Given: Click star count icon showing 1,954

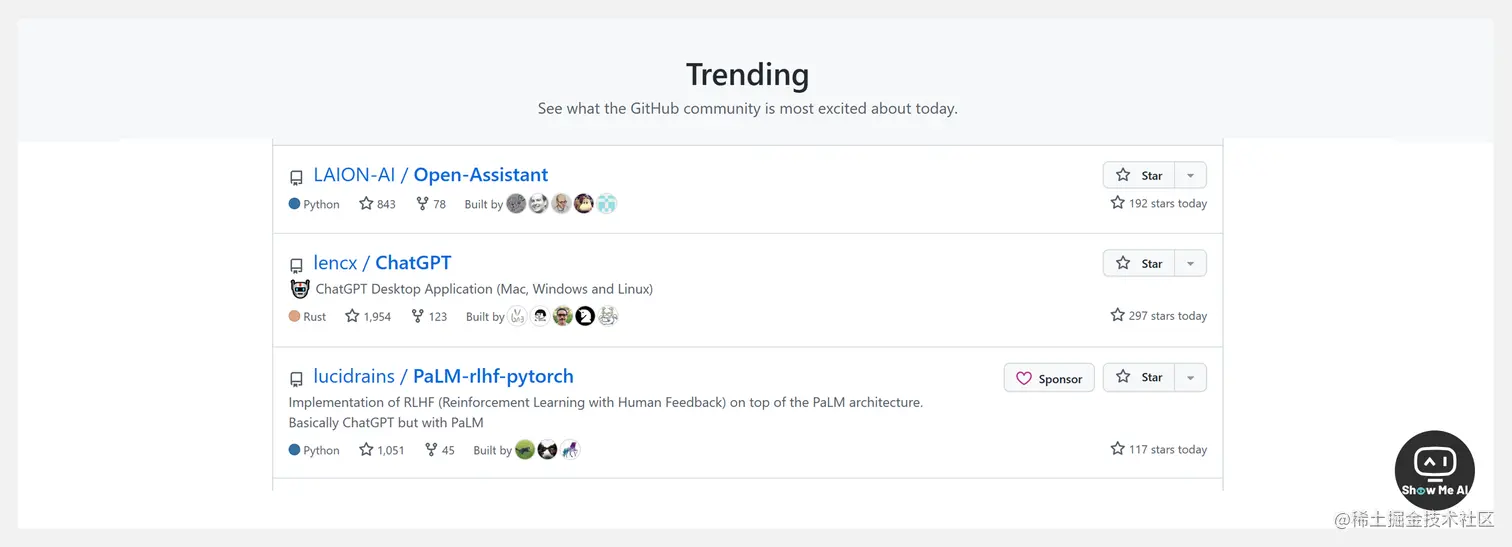Looking at the screenshot, I should pyautogui.click(x=352, y=316).
